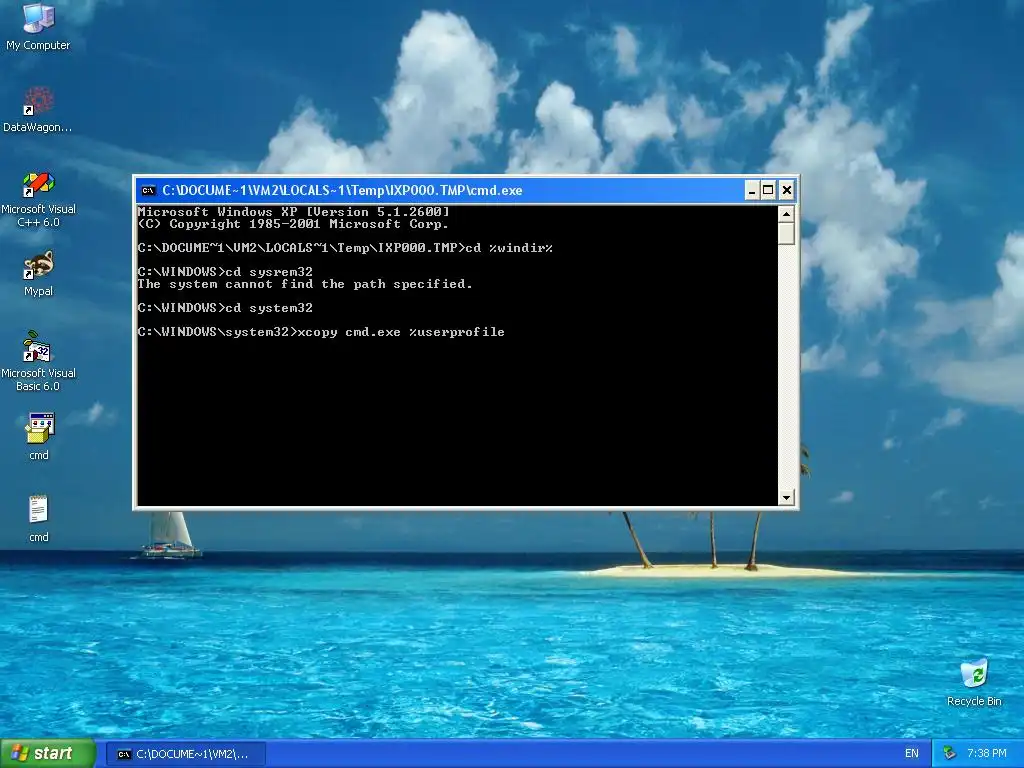Select the Microsoft Visual C++ 6.0 shortcut
1024x768 pixels.
point(38,199)
